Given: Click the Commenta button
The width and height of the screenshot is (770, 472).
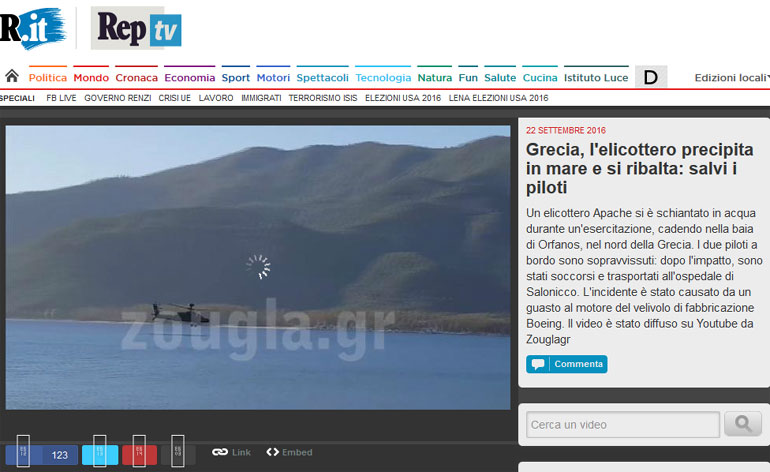Looking at the screenshot, I should click(567, 364).
